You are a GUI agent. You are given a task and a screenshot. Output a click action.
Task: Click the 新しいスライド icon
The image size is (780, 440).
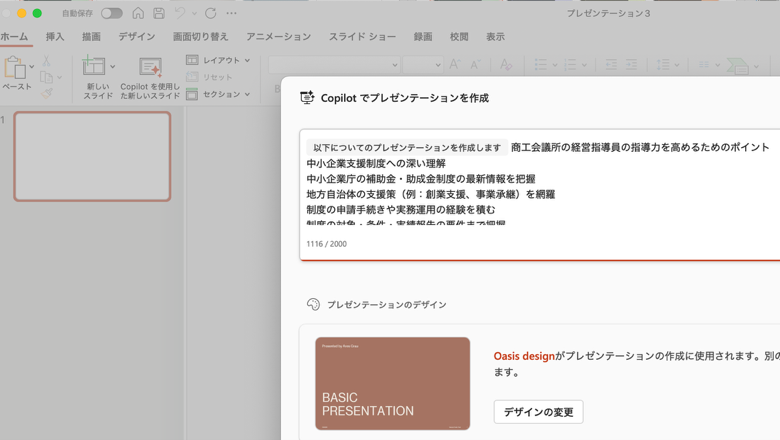94,67
